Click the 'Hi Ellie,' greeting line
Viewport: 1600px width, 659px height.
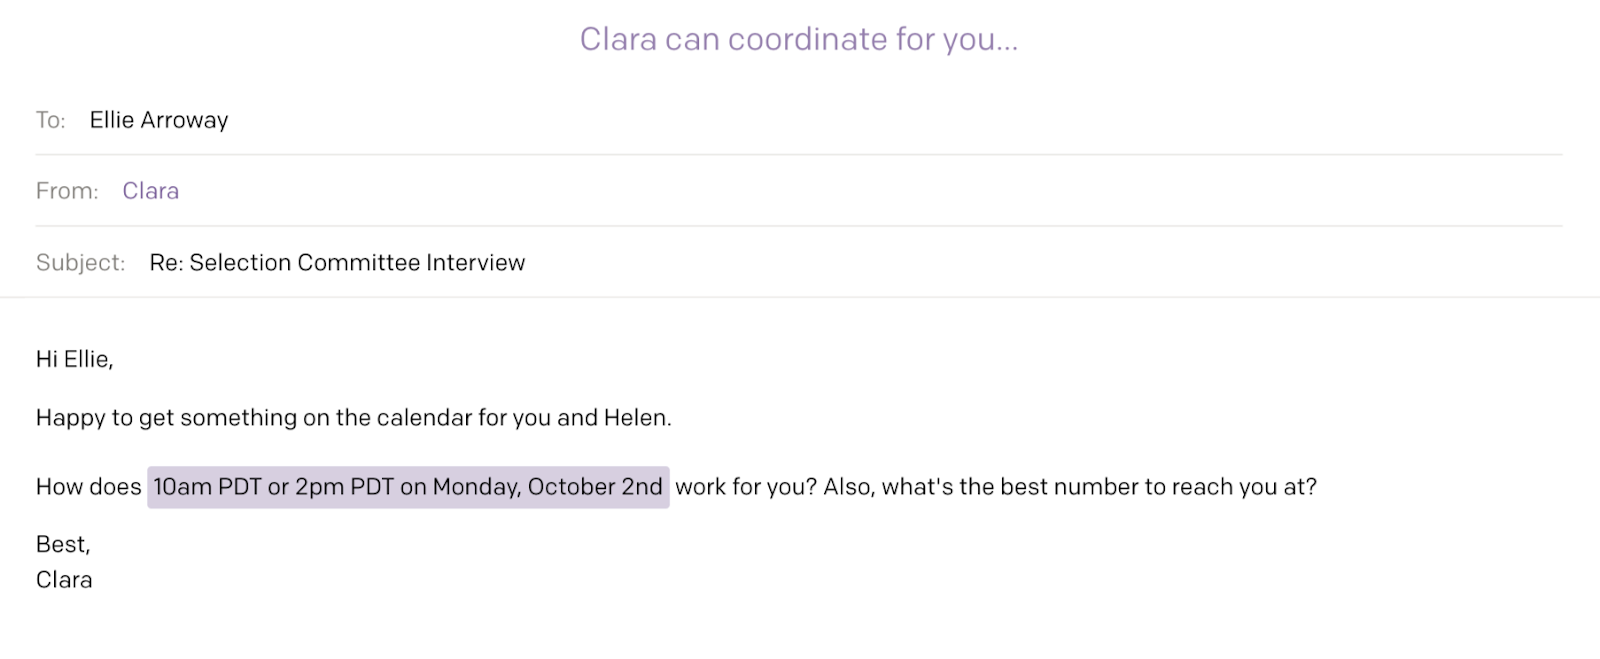tap(75, 359)
